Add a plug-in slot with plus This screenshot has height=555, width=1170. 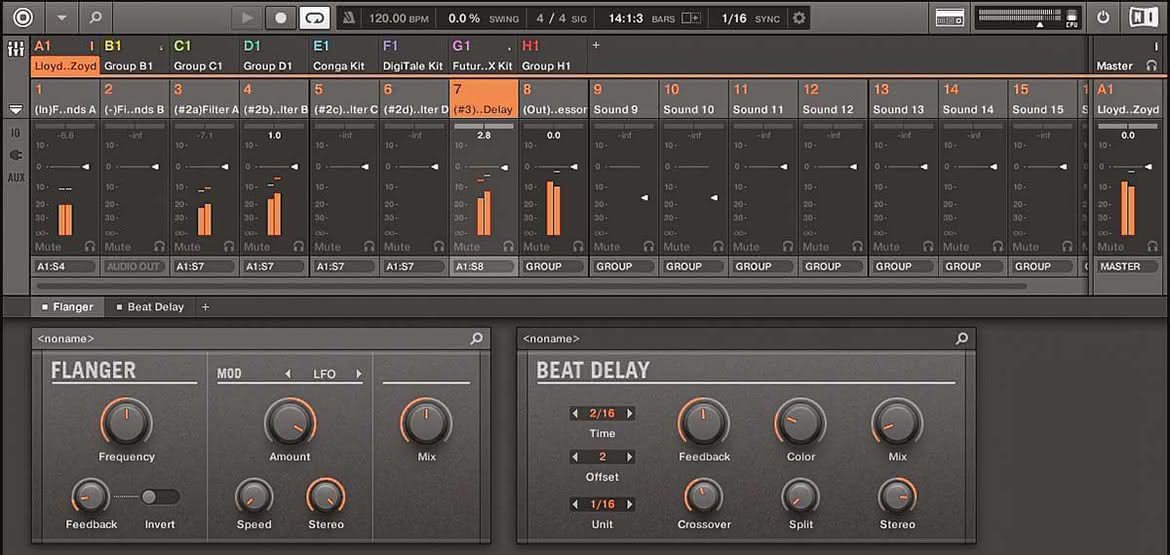[x=205, y=307]
